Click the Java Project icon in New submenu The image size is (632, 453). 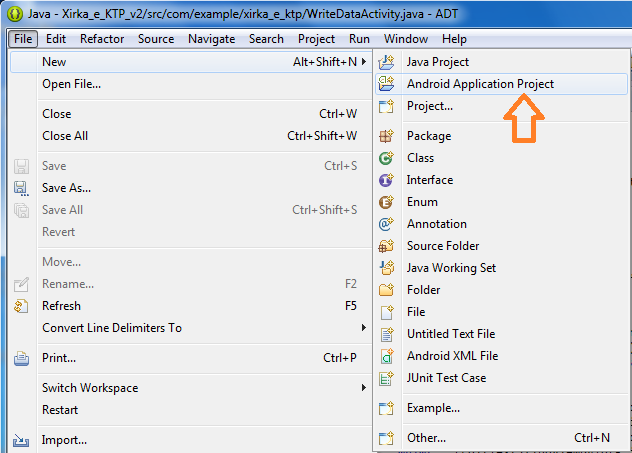[386, 62]
